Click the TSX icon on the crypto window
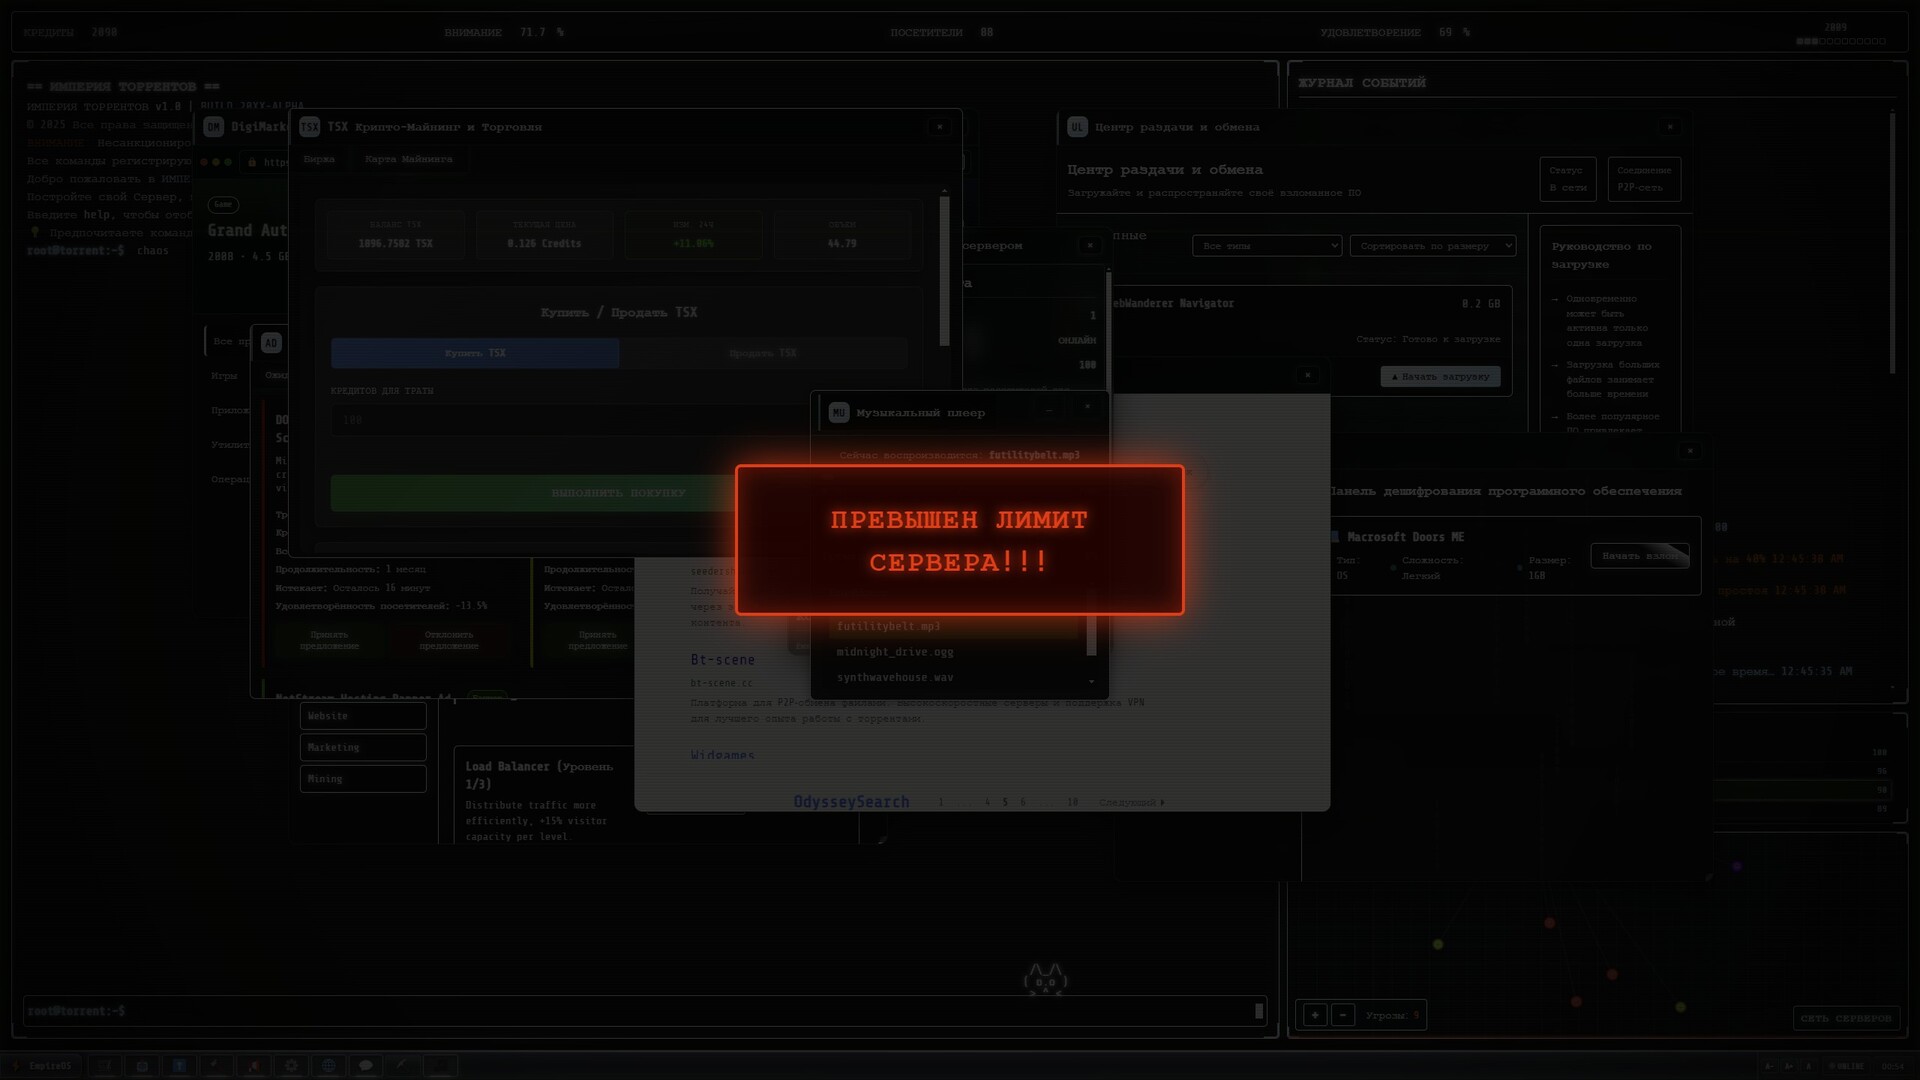The image size is (1920, 1080). point(310,127)
